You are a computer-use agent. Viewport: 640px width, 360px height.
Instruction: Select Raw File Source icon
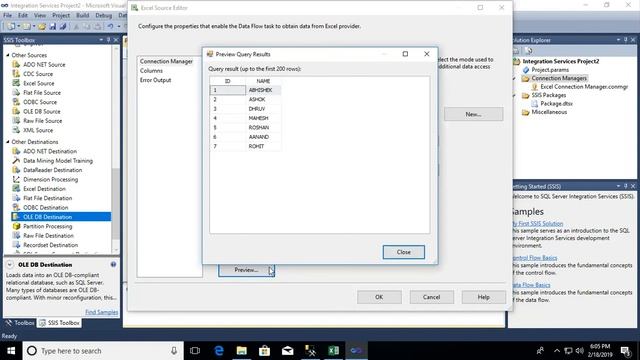(16, 121)
